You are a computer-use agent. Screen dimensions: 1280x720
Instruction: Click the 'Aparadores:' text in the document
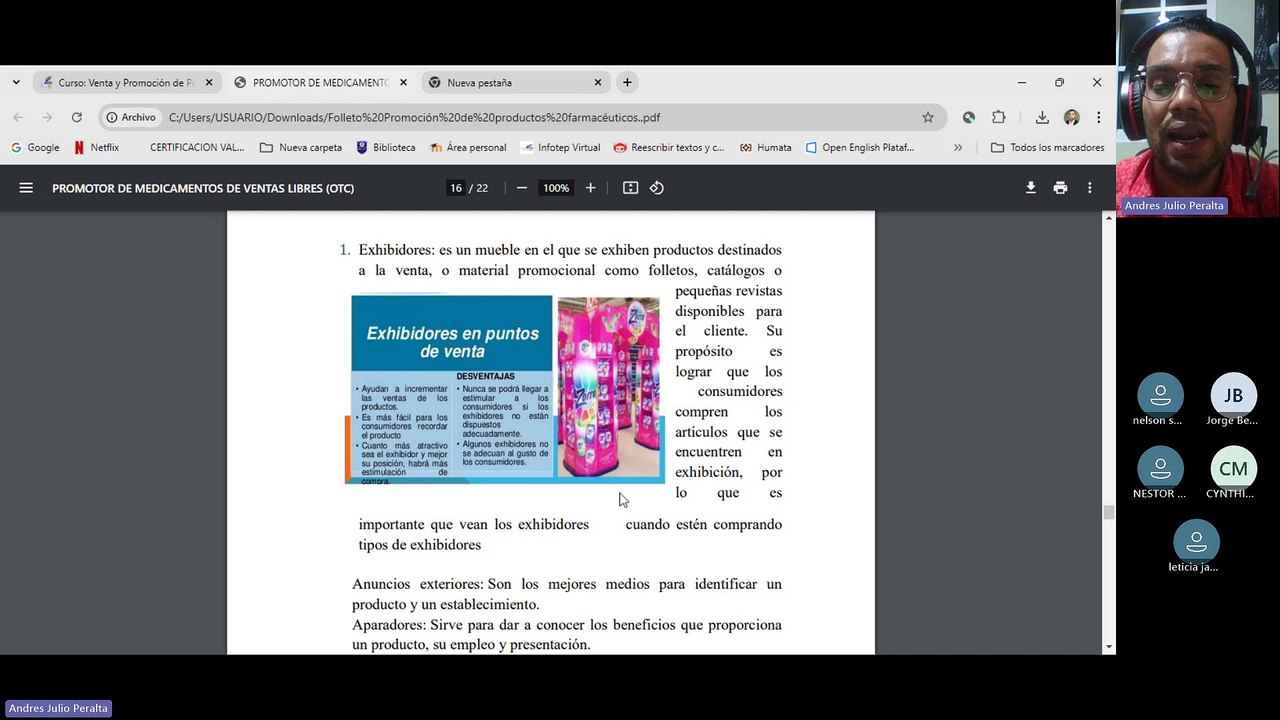[389, 625]
